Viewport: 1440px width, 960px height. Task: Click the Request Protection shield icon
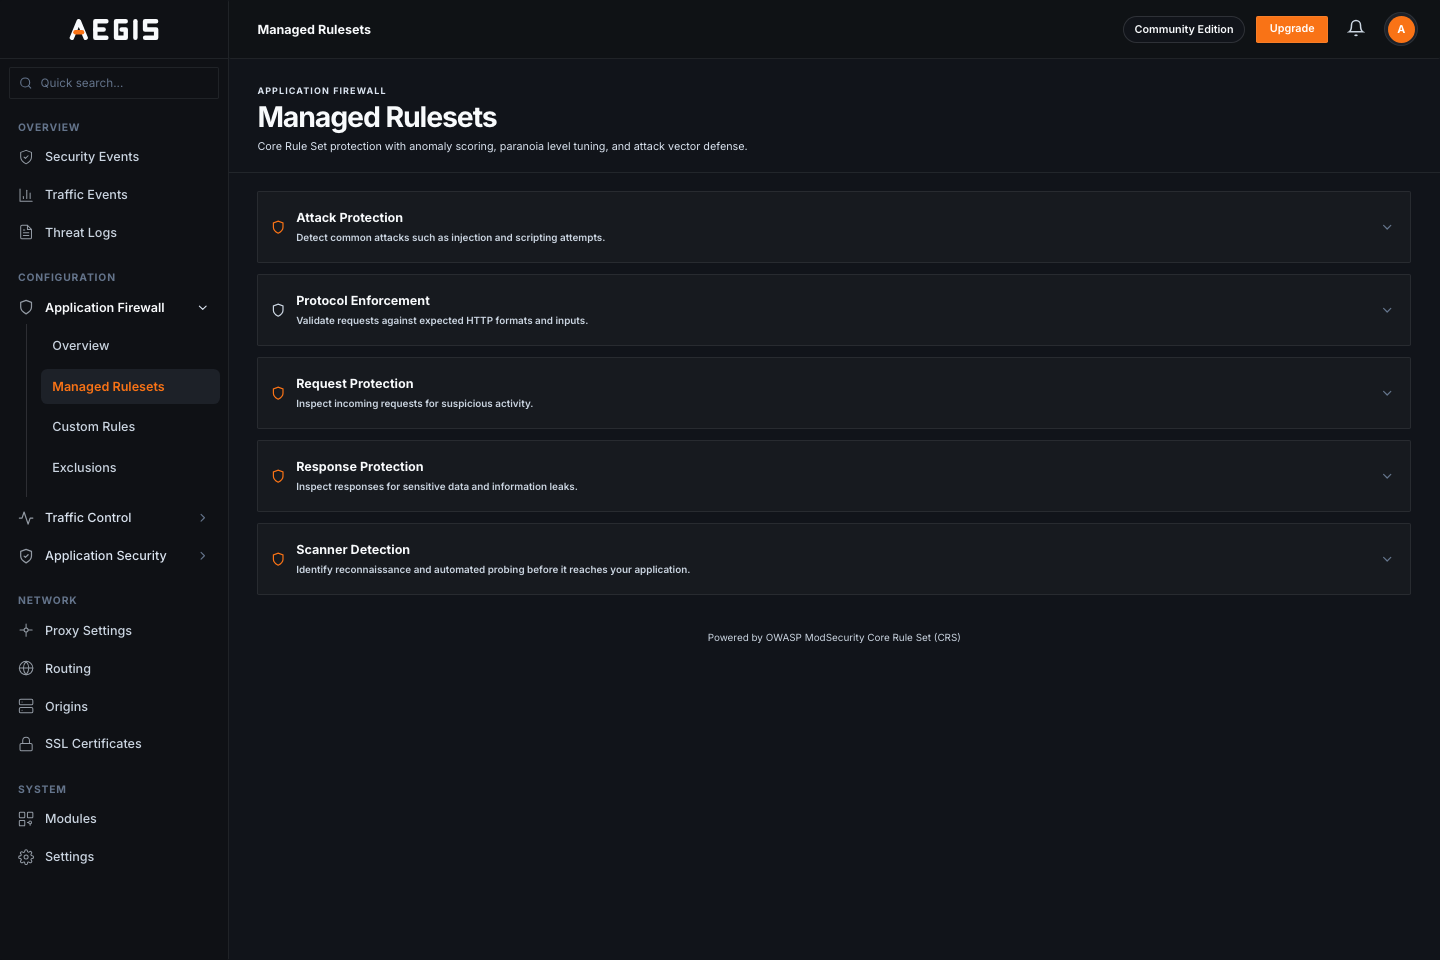coord(278,393)
